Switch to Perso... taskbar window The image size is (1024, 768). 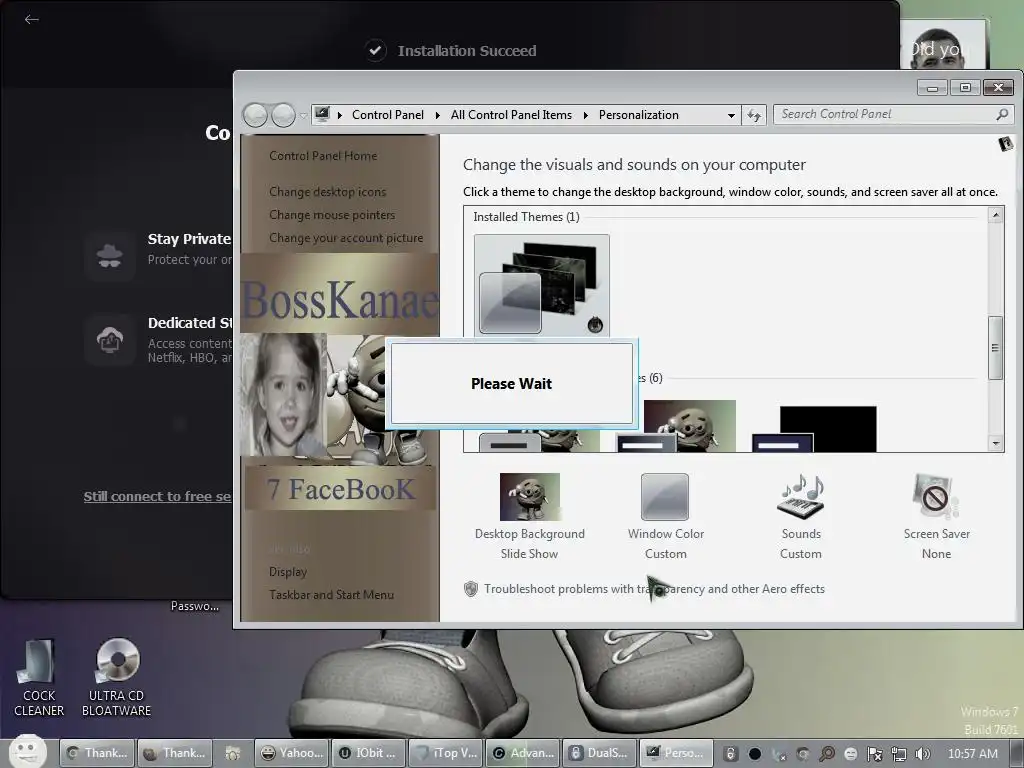click(x=677, y=754)
